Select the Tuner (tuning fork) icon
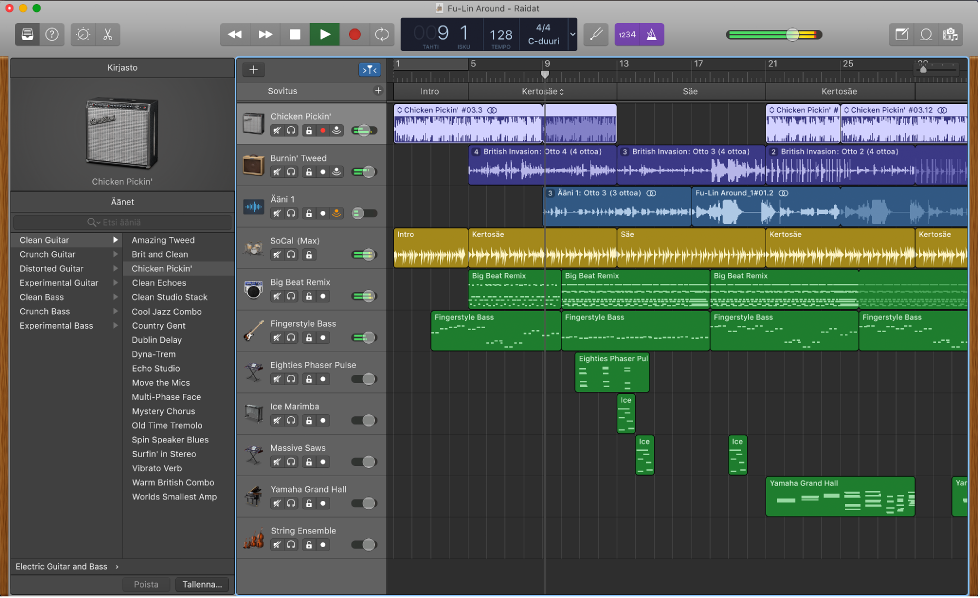The width and height of the screenshot is (980, 598). pos(596,34)
